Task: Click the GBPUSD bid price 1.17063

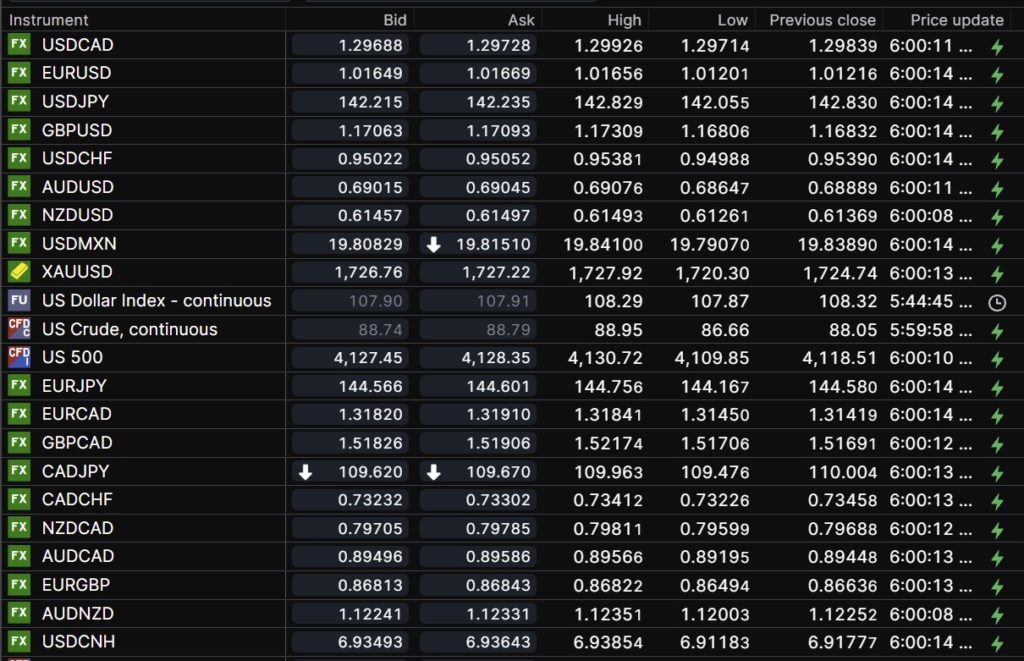Action: pos(353,130)
